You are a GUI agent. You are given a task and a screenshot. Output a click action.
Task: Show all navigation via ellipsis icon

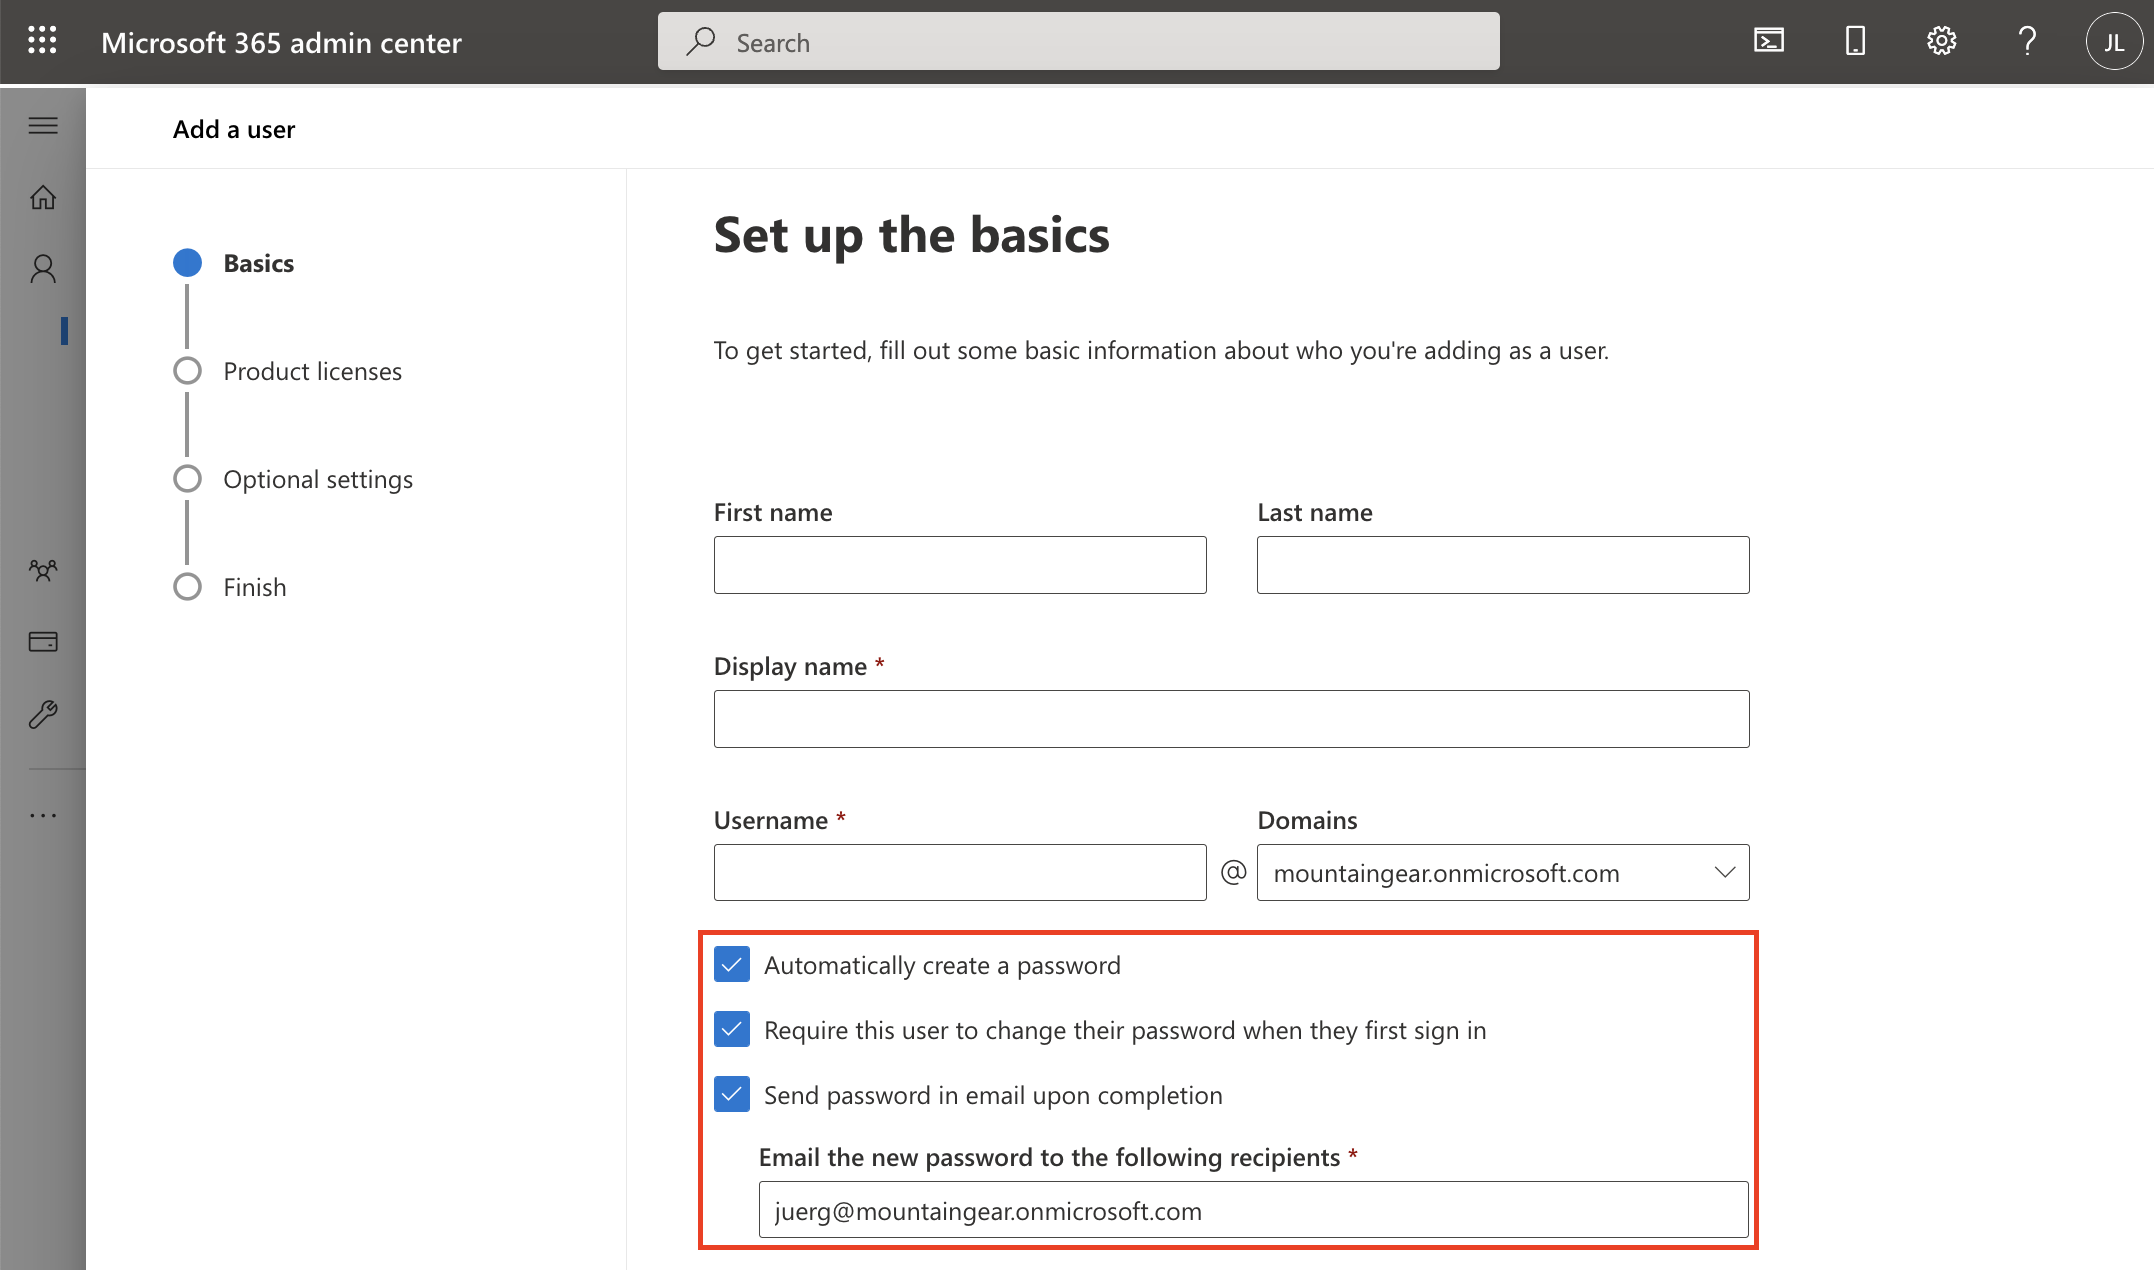coord(43,816)
